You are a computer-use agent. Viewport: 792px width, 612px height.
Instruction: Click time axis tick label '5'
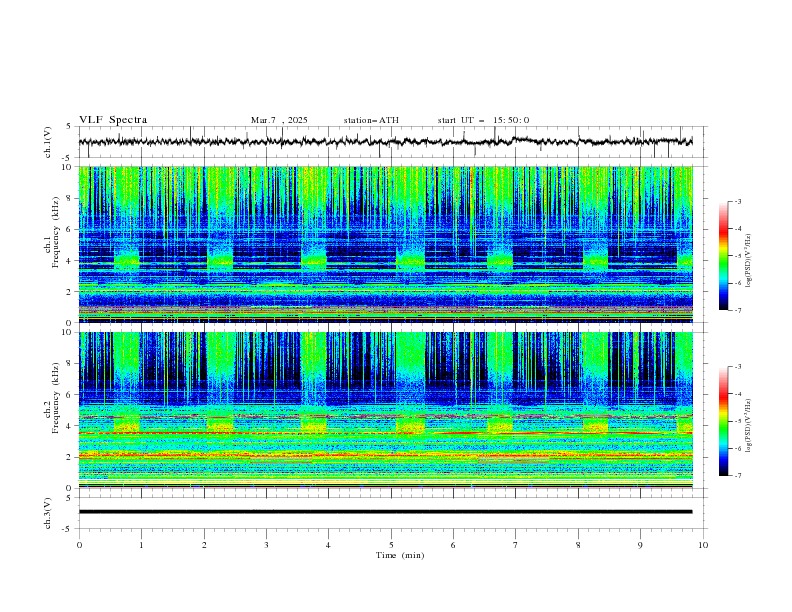click(391, 545)
